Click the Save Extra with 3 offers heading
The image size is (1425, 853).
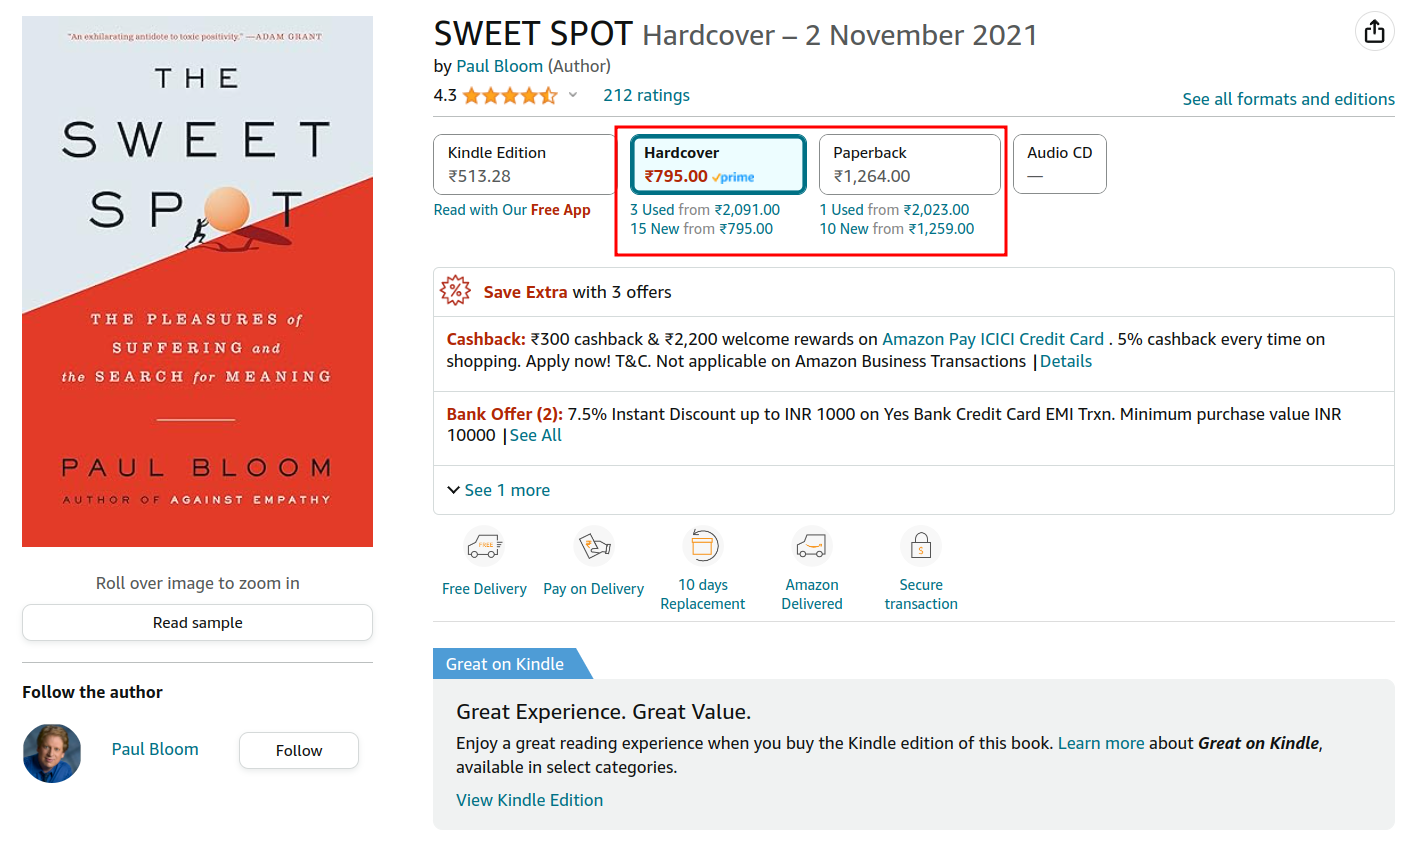click(x=577, y=292)
